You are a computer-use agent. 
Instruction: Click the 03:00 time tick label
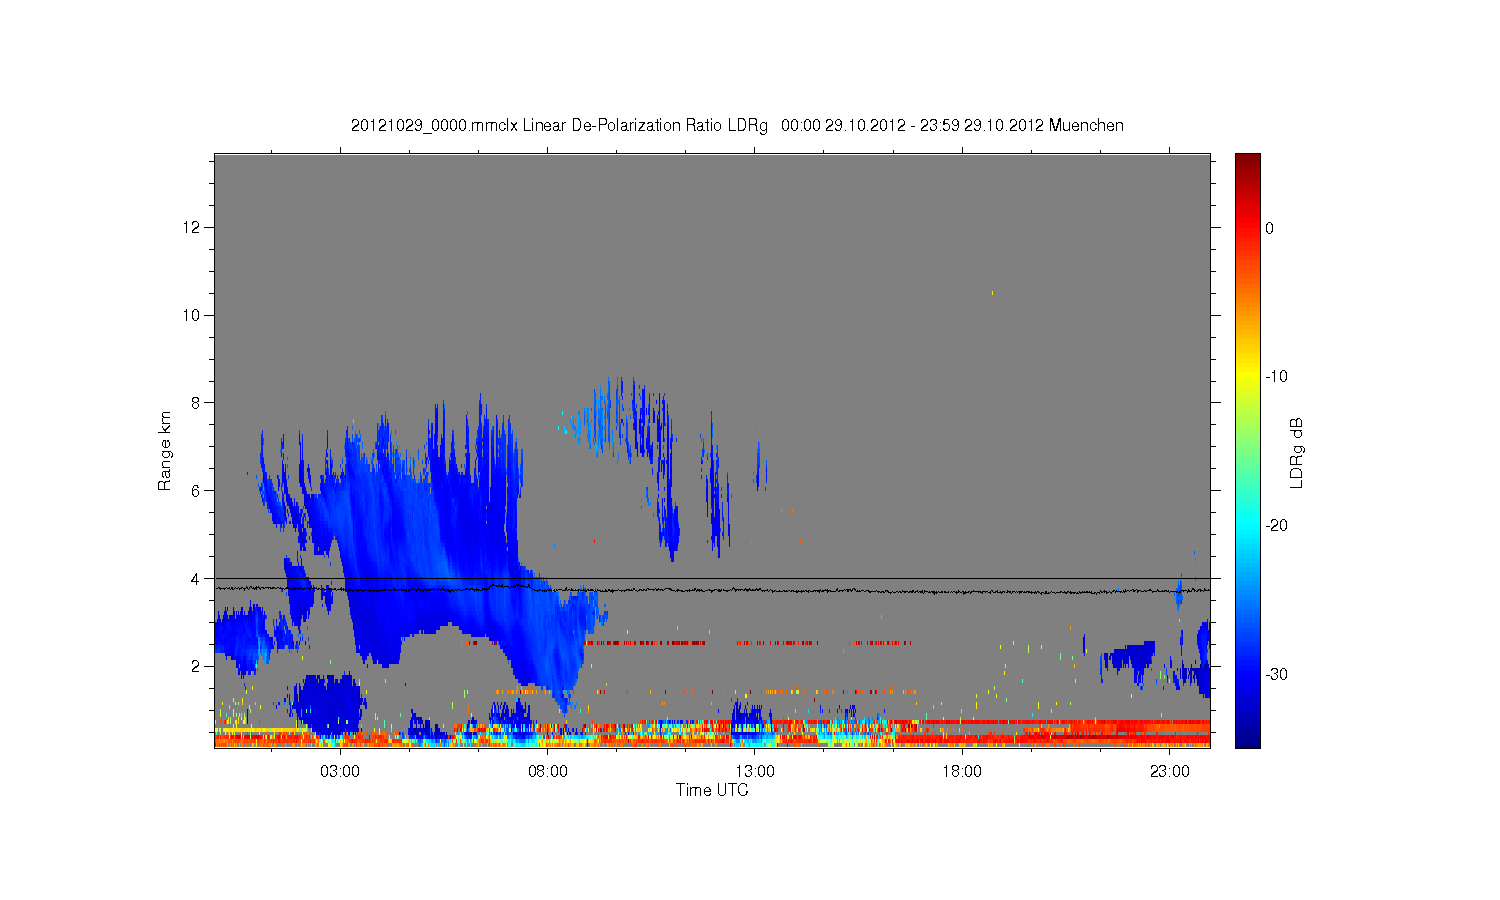340,772
